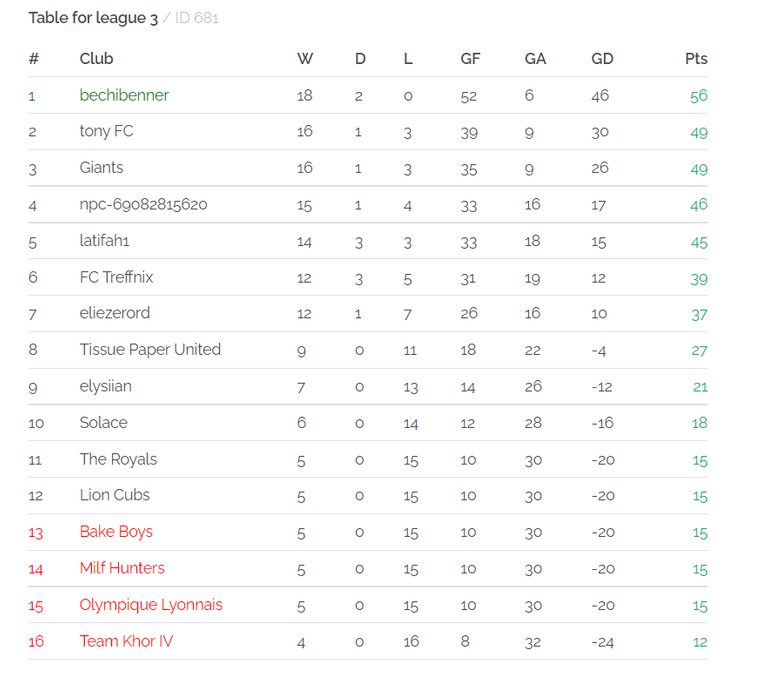The image size is (768, 679).
Task: Click the Pts column header
Action: coord(696,59)
